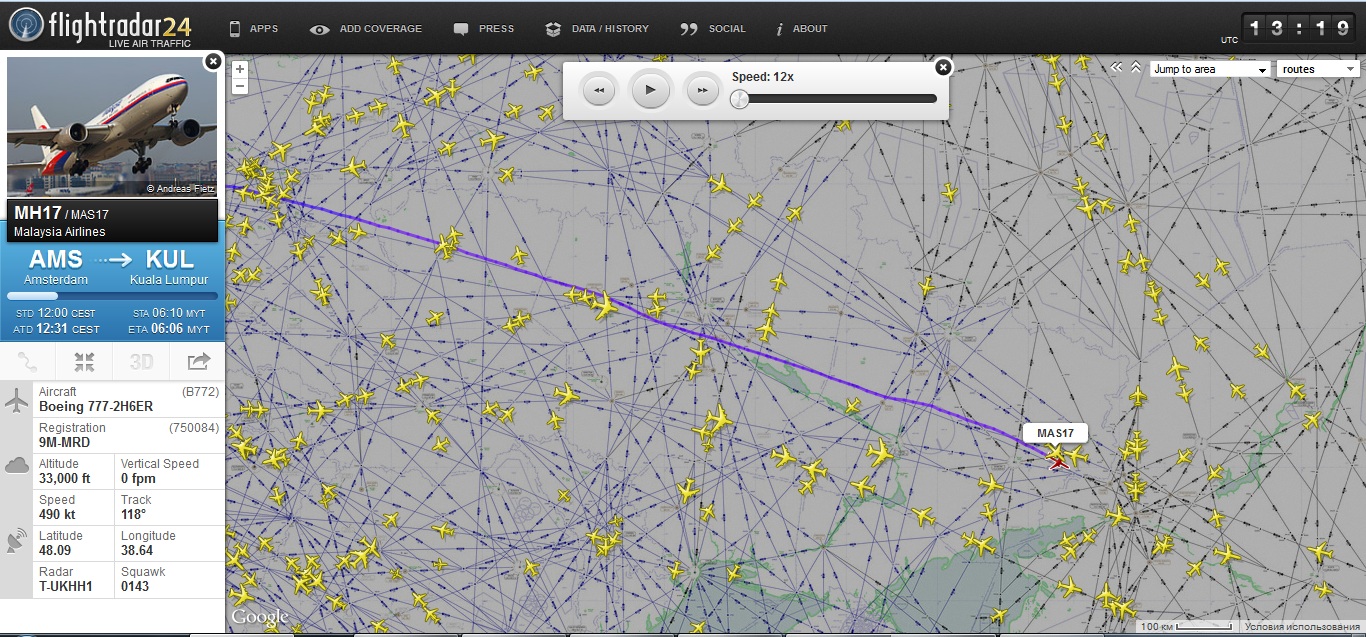
Task: Click the center-on-aircraft arrows icon
Action: [x=84, y=361]
